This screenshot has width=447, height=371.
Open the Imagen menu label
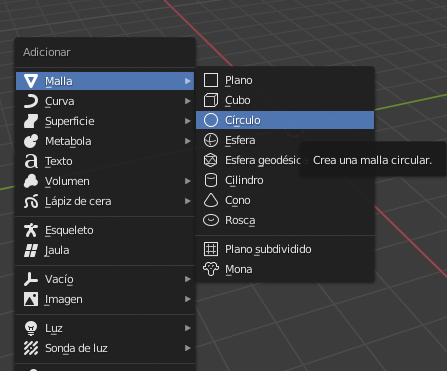coord(64,299)
